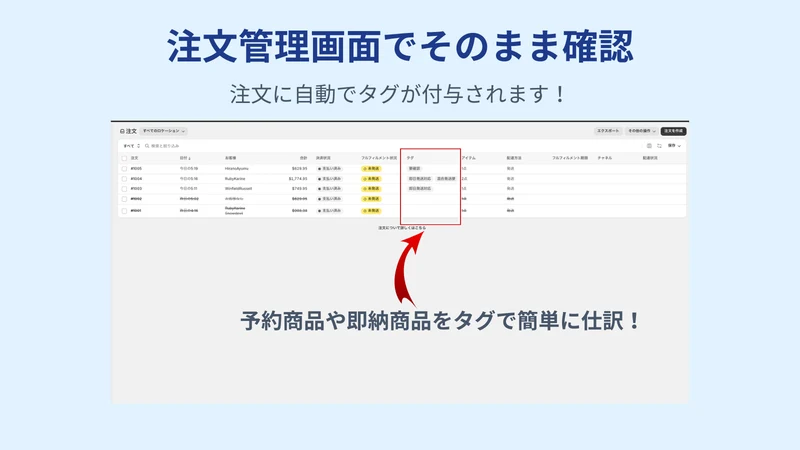Click the アイテム column header
The width and height of the screenshot is (800, 450).
[x=468, y=158]
